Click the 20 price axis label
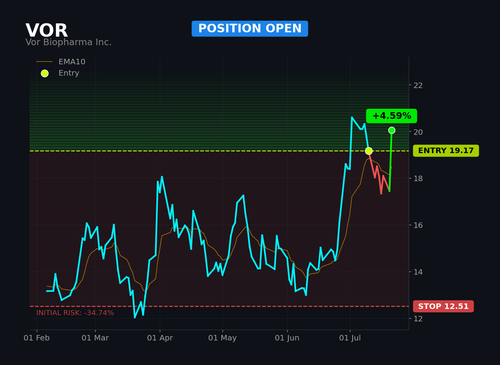The image size is (500, 365). point(418,132)
